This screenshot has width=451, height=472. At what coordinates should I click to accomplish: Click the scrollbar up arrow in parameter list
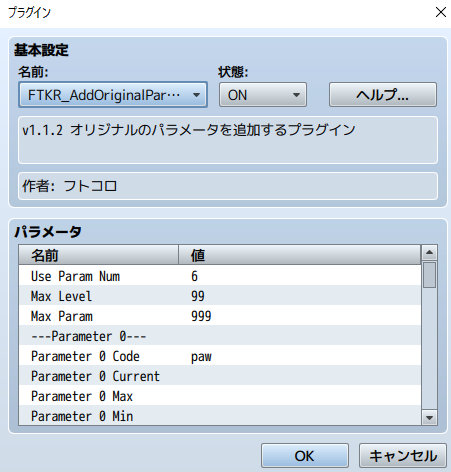[429, 253]
